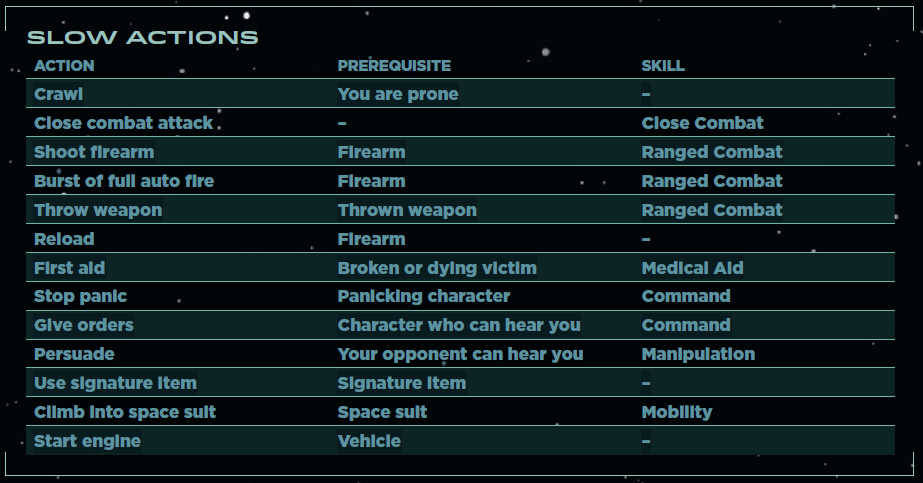
Task: Choose the Give orders action
Action: click(84, 325)
